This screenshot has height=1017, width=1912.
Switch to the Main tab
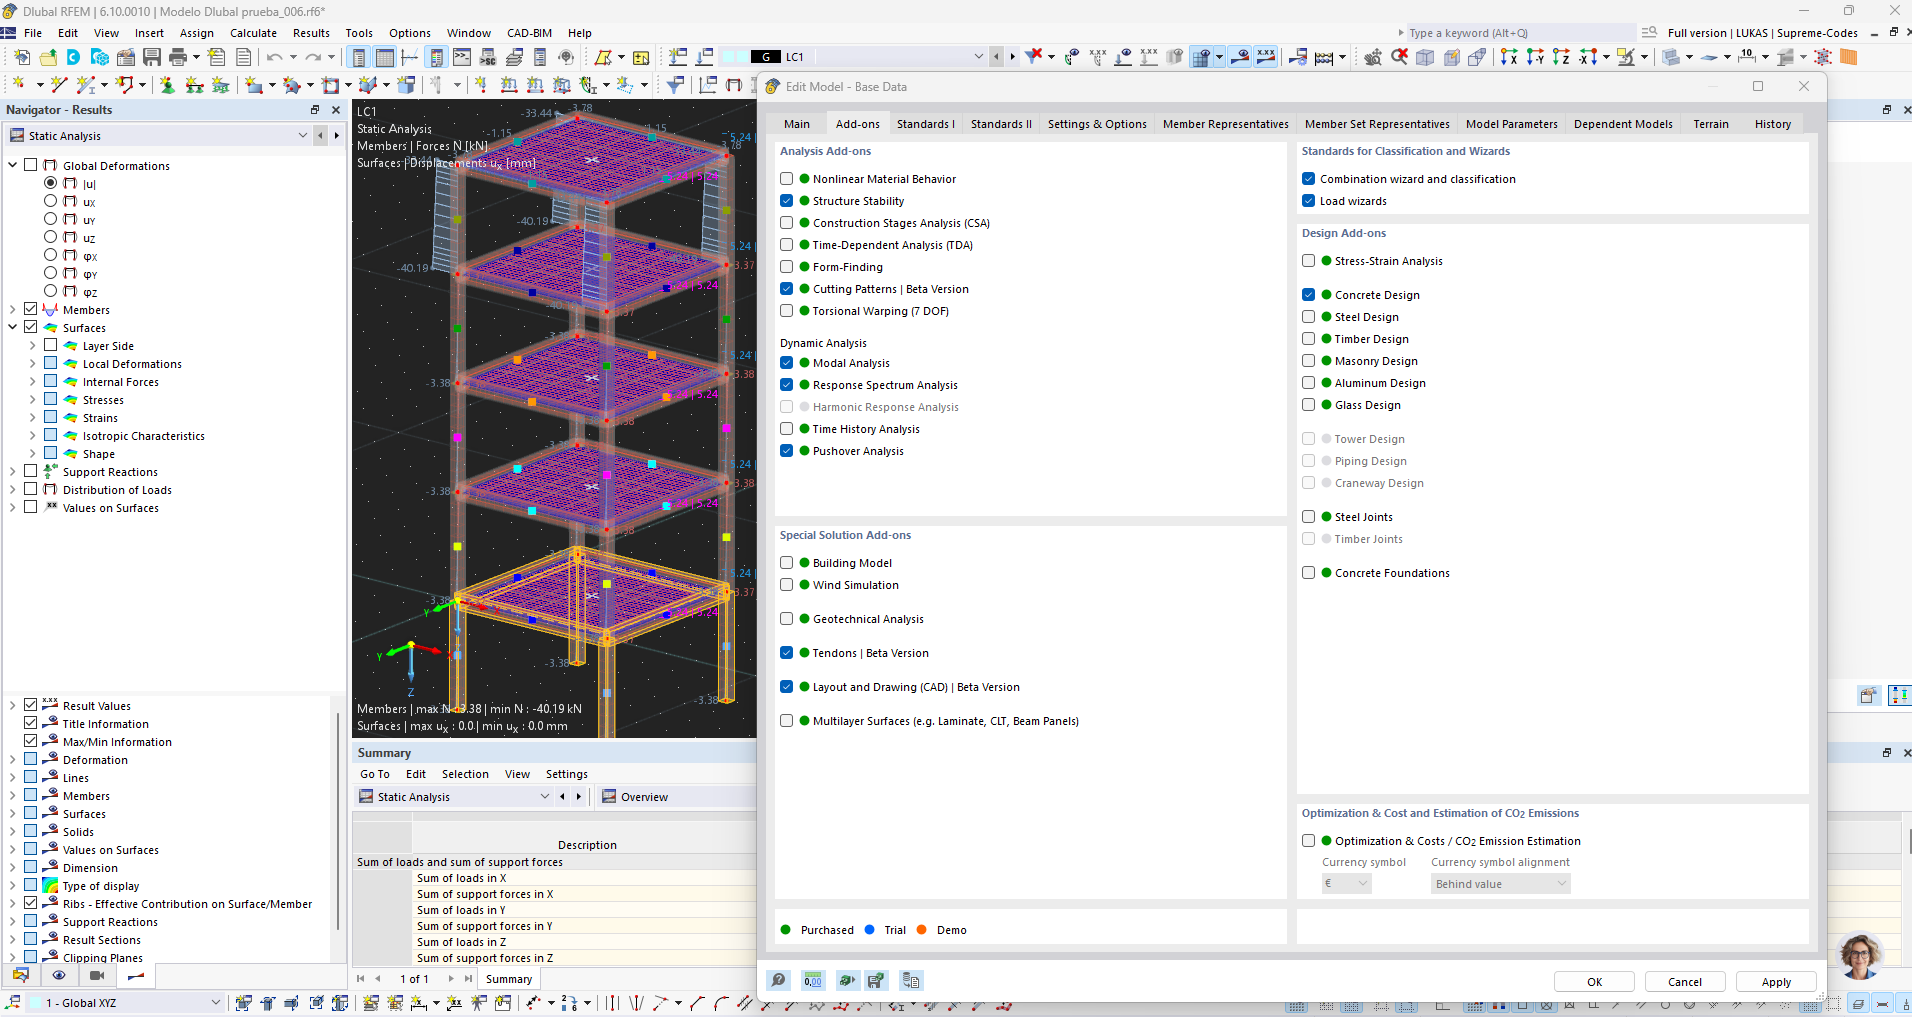pos(797,124)
